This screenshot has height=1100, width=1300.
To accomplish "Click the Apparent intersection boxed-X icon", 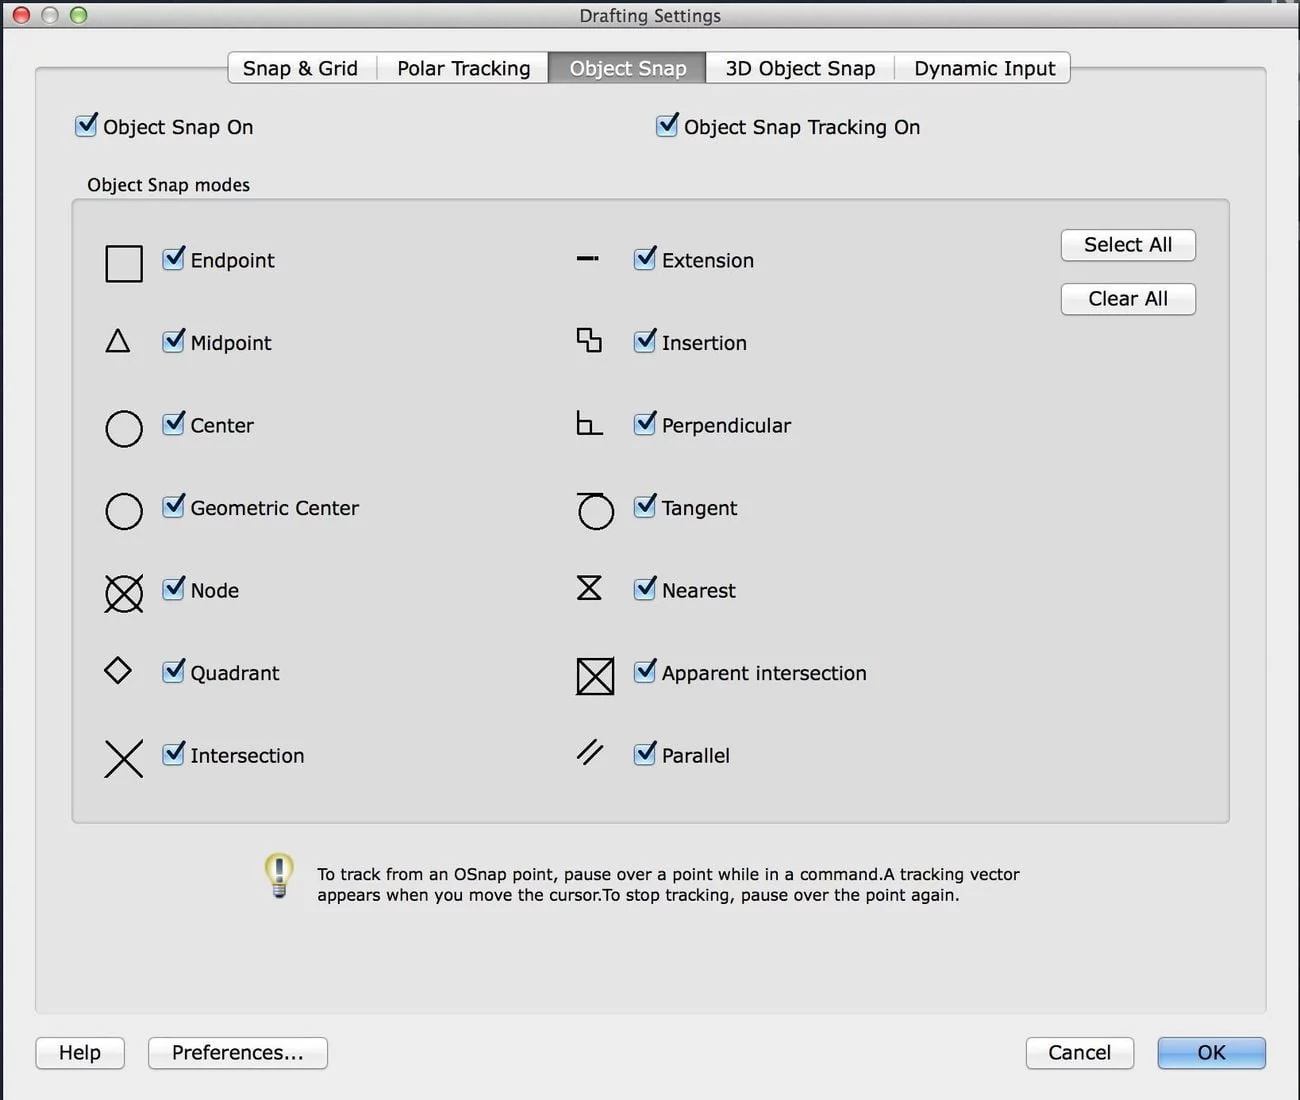I will pyautogui.click(x=595, y=676).
